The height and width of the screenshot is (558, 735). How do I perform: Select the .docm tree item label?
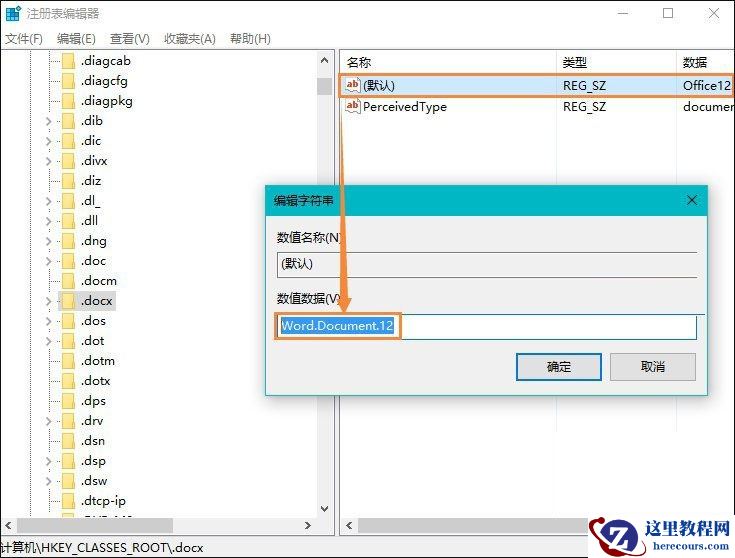[98, 281]
